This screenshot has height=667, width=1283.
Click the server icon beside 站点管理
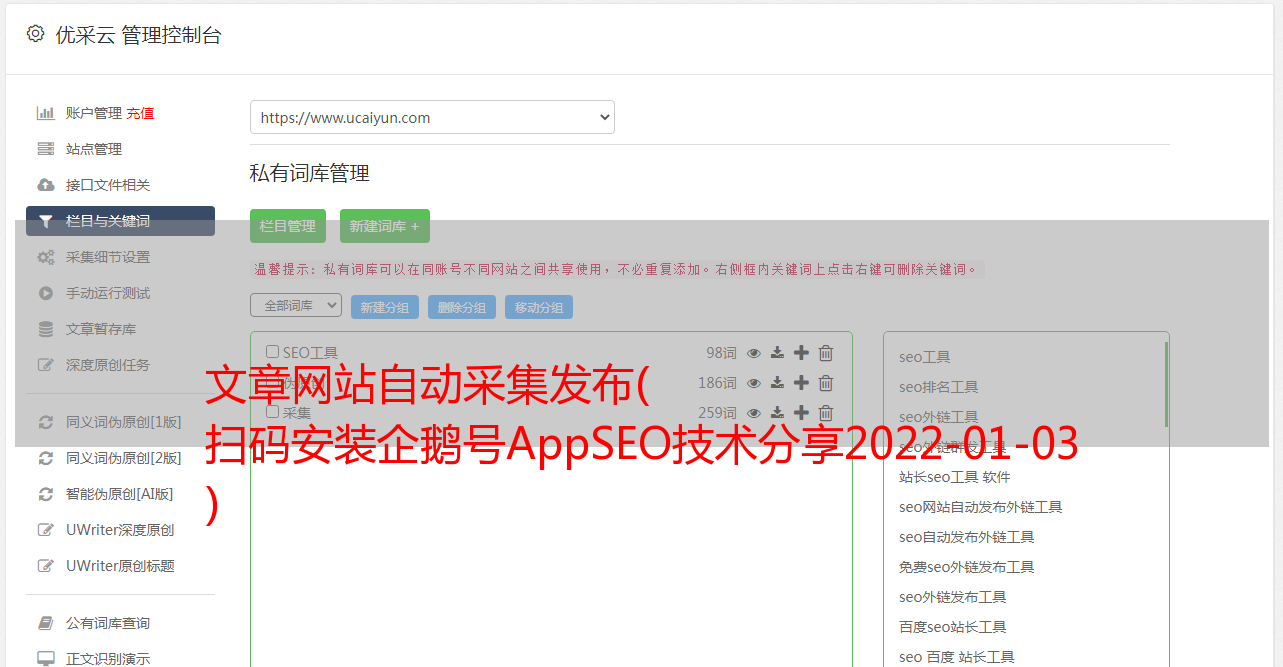tap(46, 149)
